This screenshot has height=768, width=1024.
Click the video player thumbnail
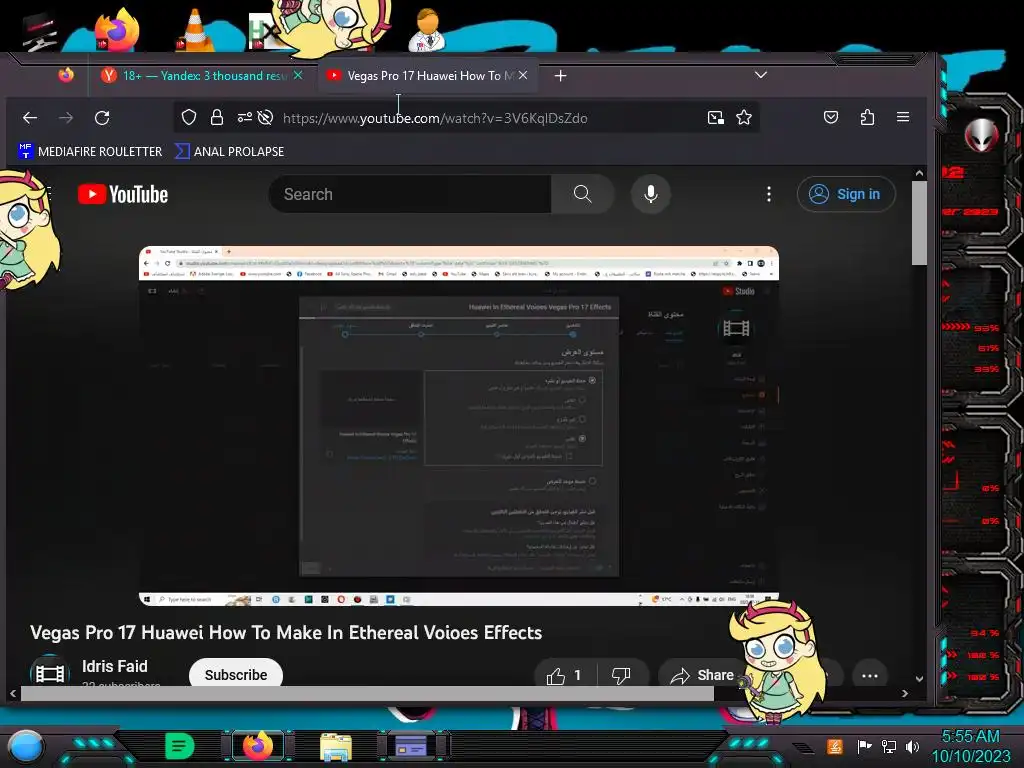[458, 426]
